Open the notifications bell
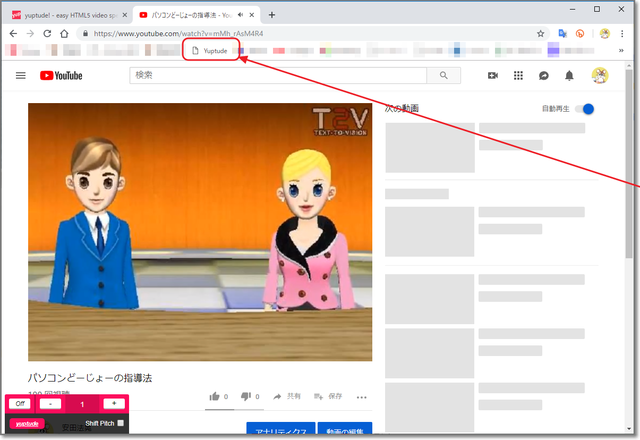This screenshot has width=640, height=440. pyautogui.click(x=570, y=75)
